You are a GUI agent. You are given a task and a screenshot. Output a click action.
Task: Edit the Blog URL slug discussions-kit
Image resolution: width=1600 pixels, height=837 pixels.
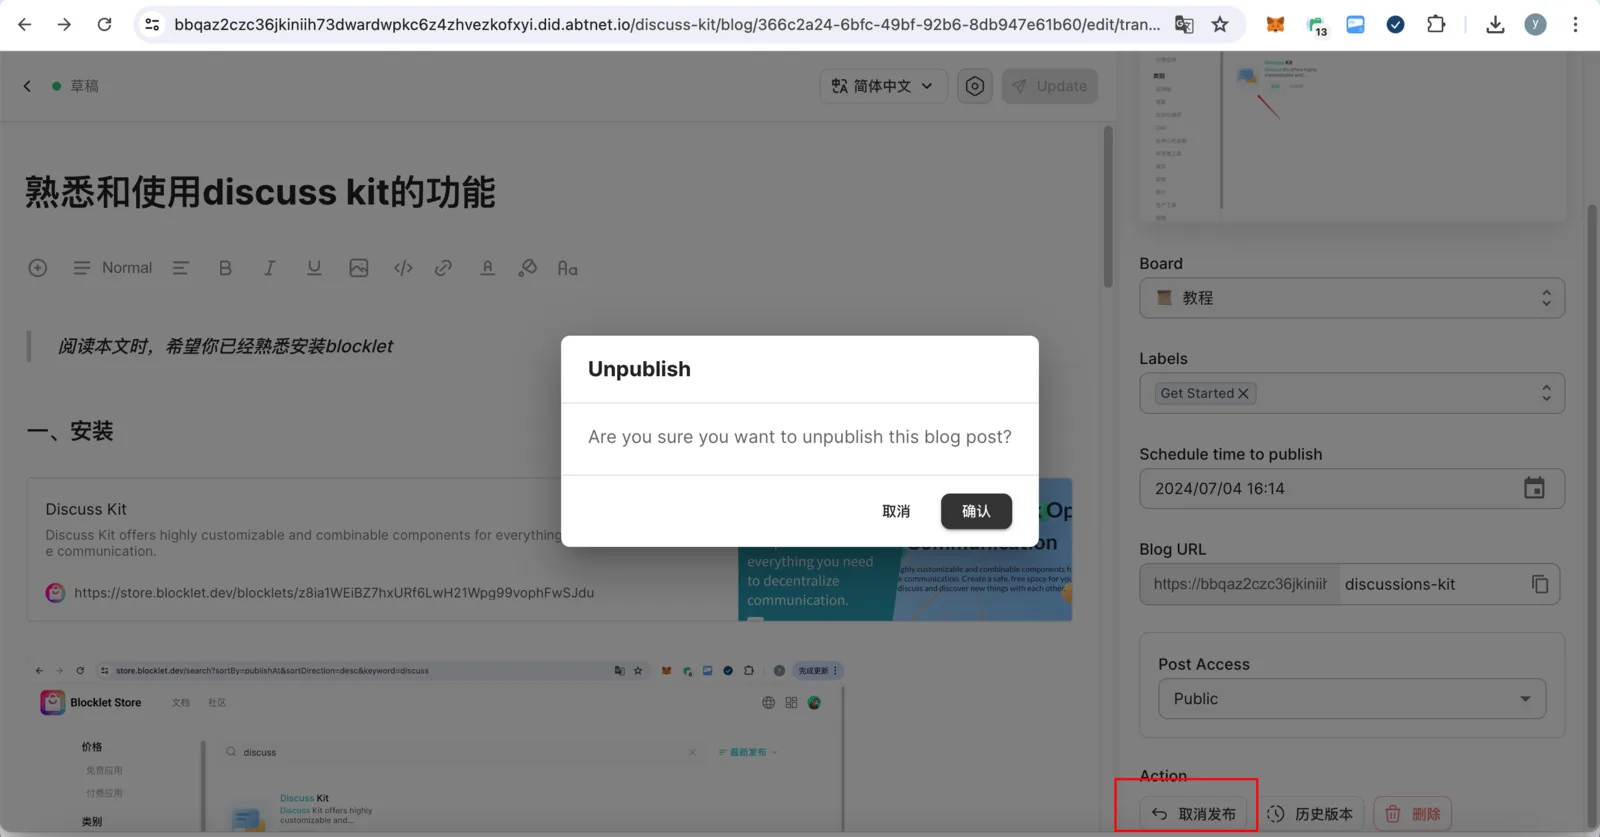point(1428,584)
